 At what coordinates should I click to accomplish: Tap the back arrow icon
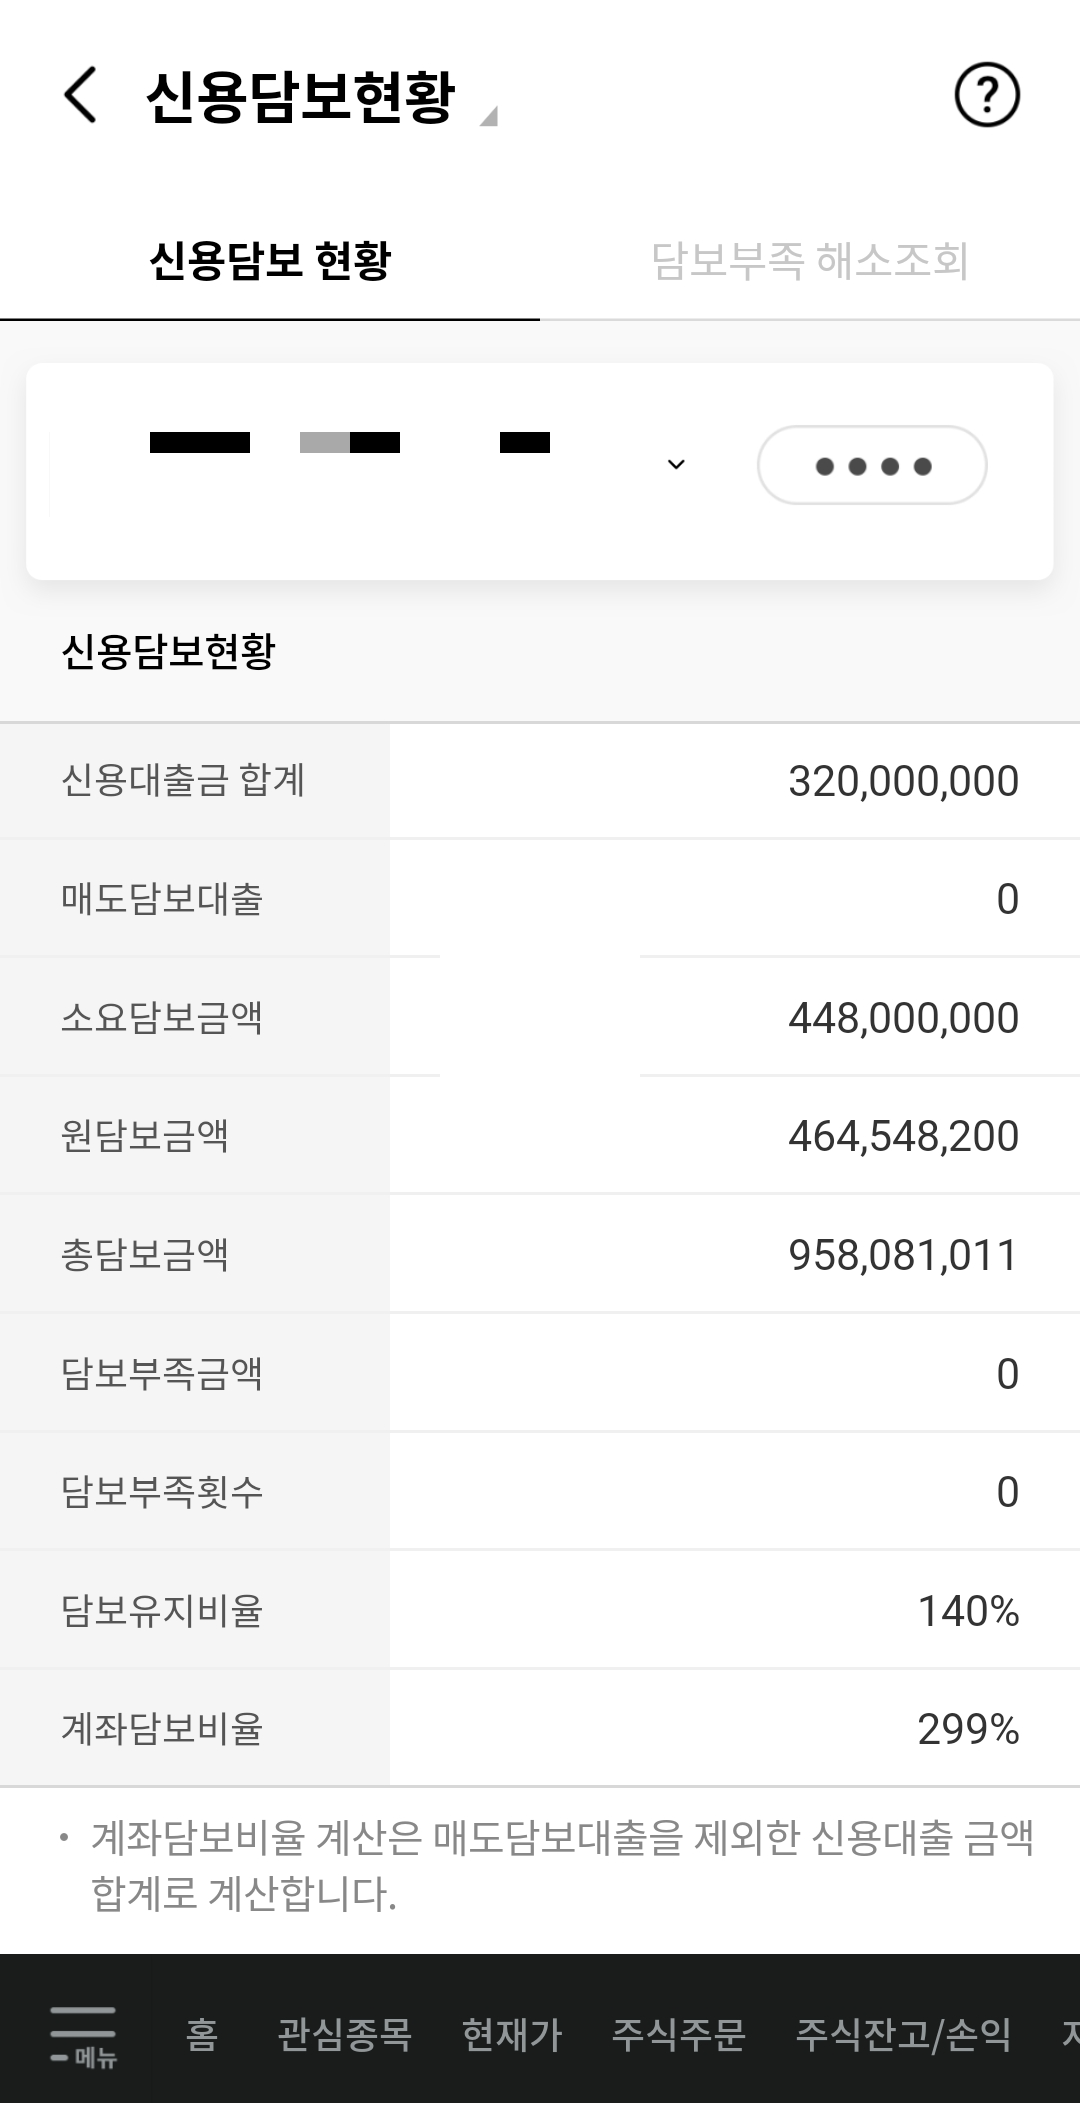pyautogui.click(x=80, y=95)
